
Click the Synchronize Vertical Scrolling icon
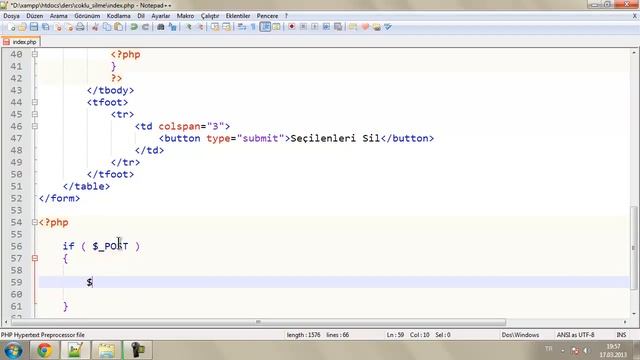pos(215,27)
